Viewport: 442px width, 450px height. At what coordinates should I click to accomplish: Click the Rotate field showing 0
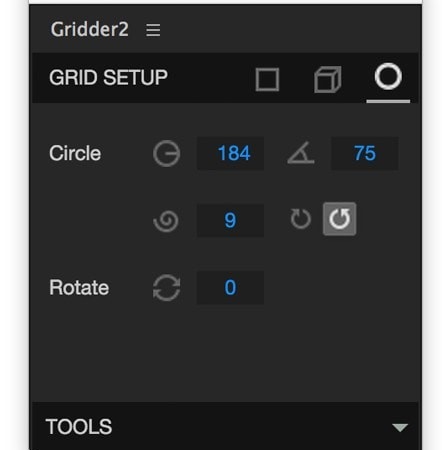coord(230,288)
